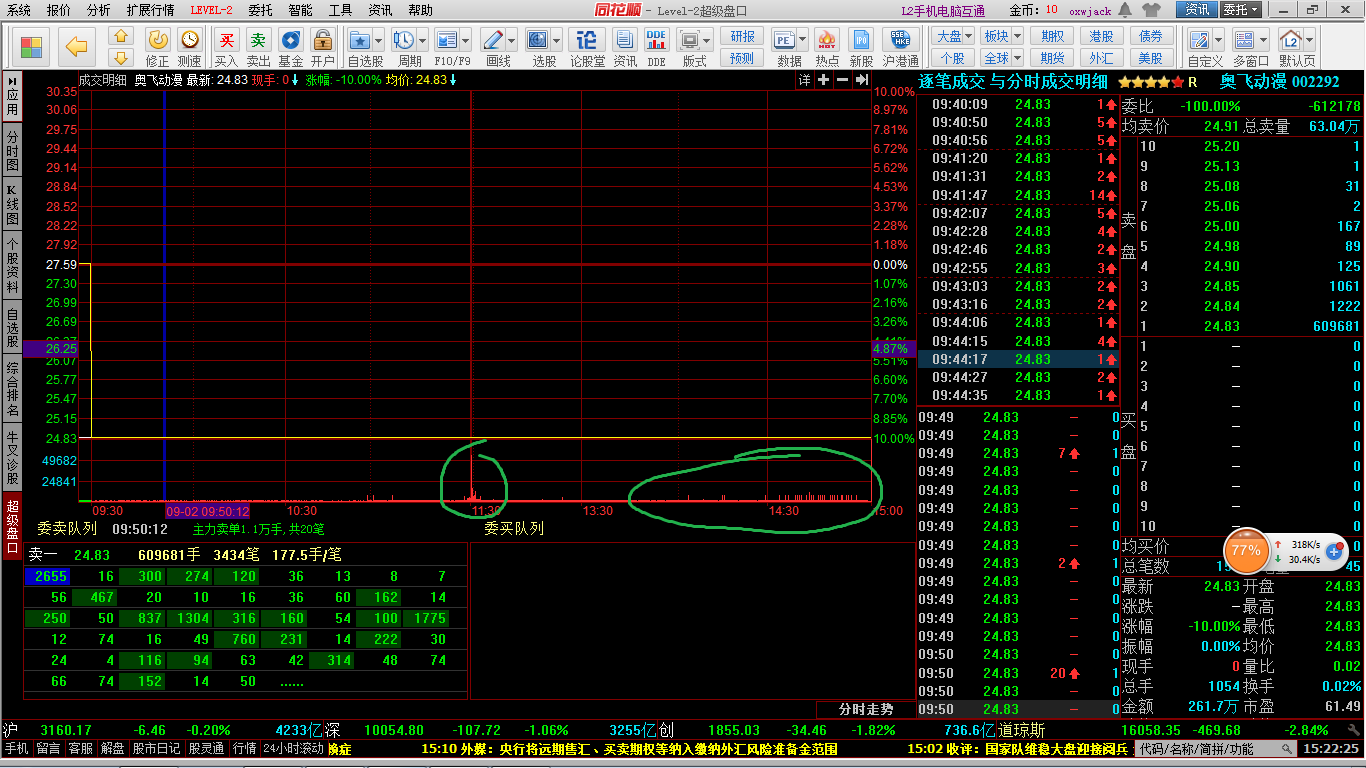Open the 沪港通 SSE HKE icon
1366x768 pixels.
(x=900, y=40)
